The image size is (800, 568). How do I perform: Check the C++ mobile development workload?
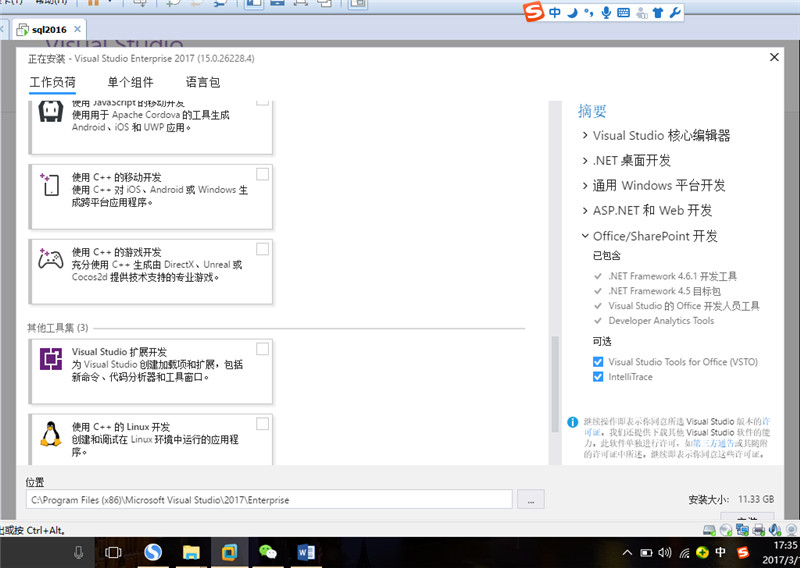click(262, 175)
